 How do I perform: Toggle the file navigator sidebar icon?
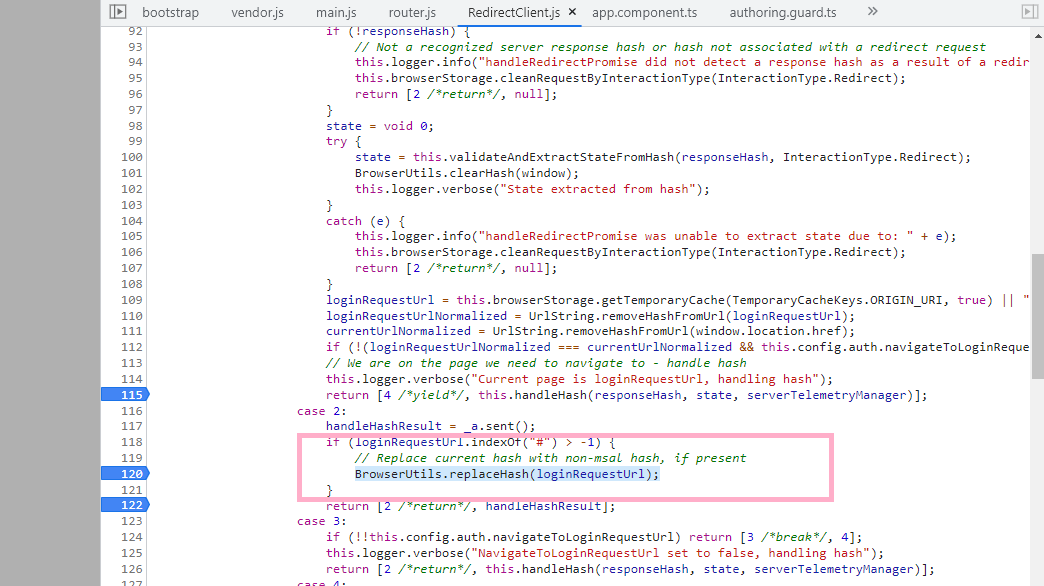[118, 12]
